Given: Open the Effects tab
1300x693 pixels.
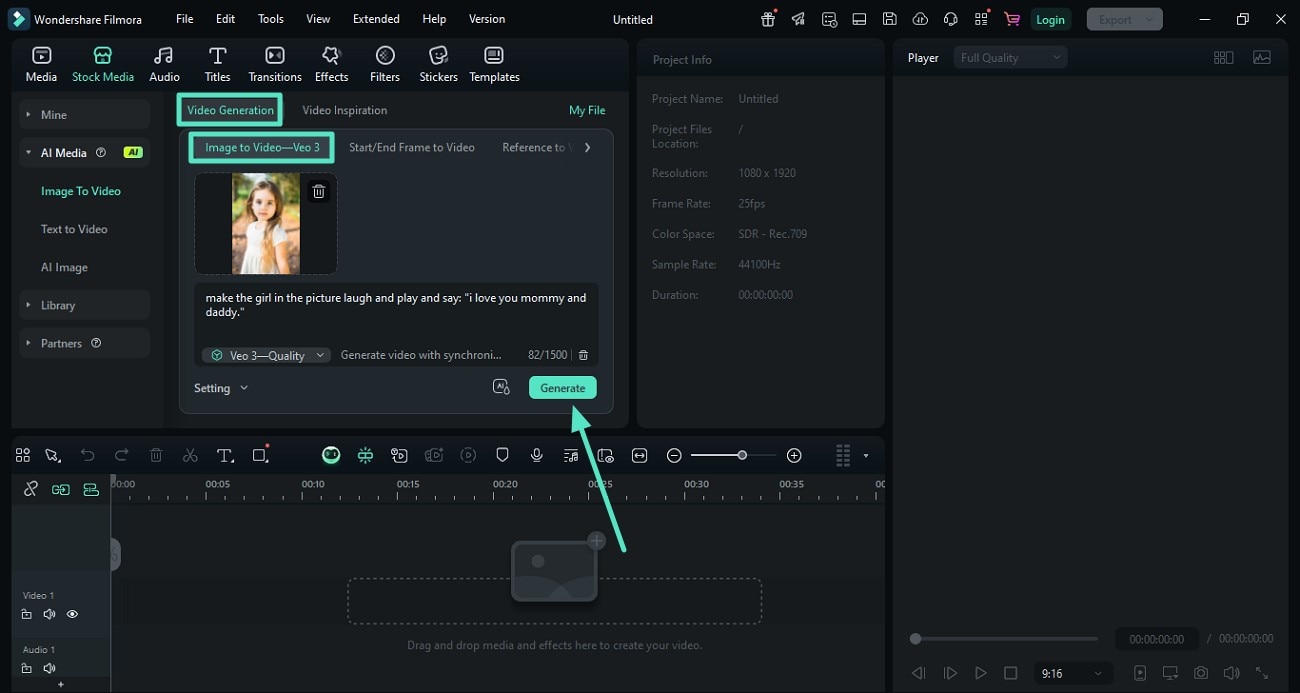Looking at the screenshot, I should tap(331, 64).
